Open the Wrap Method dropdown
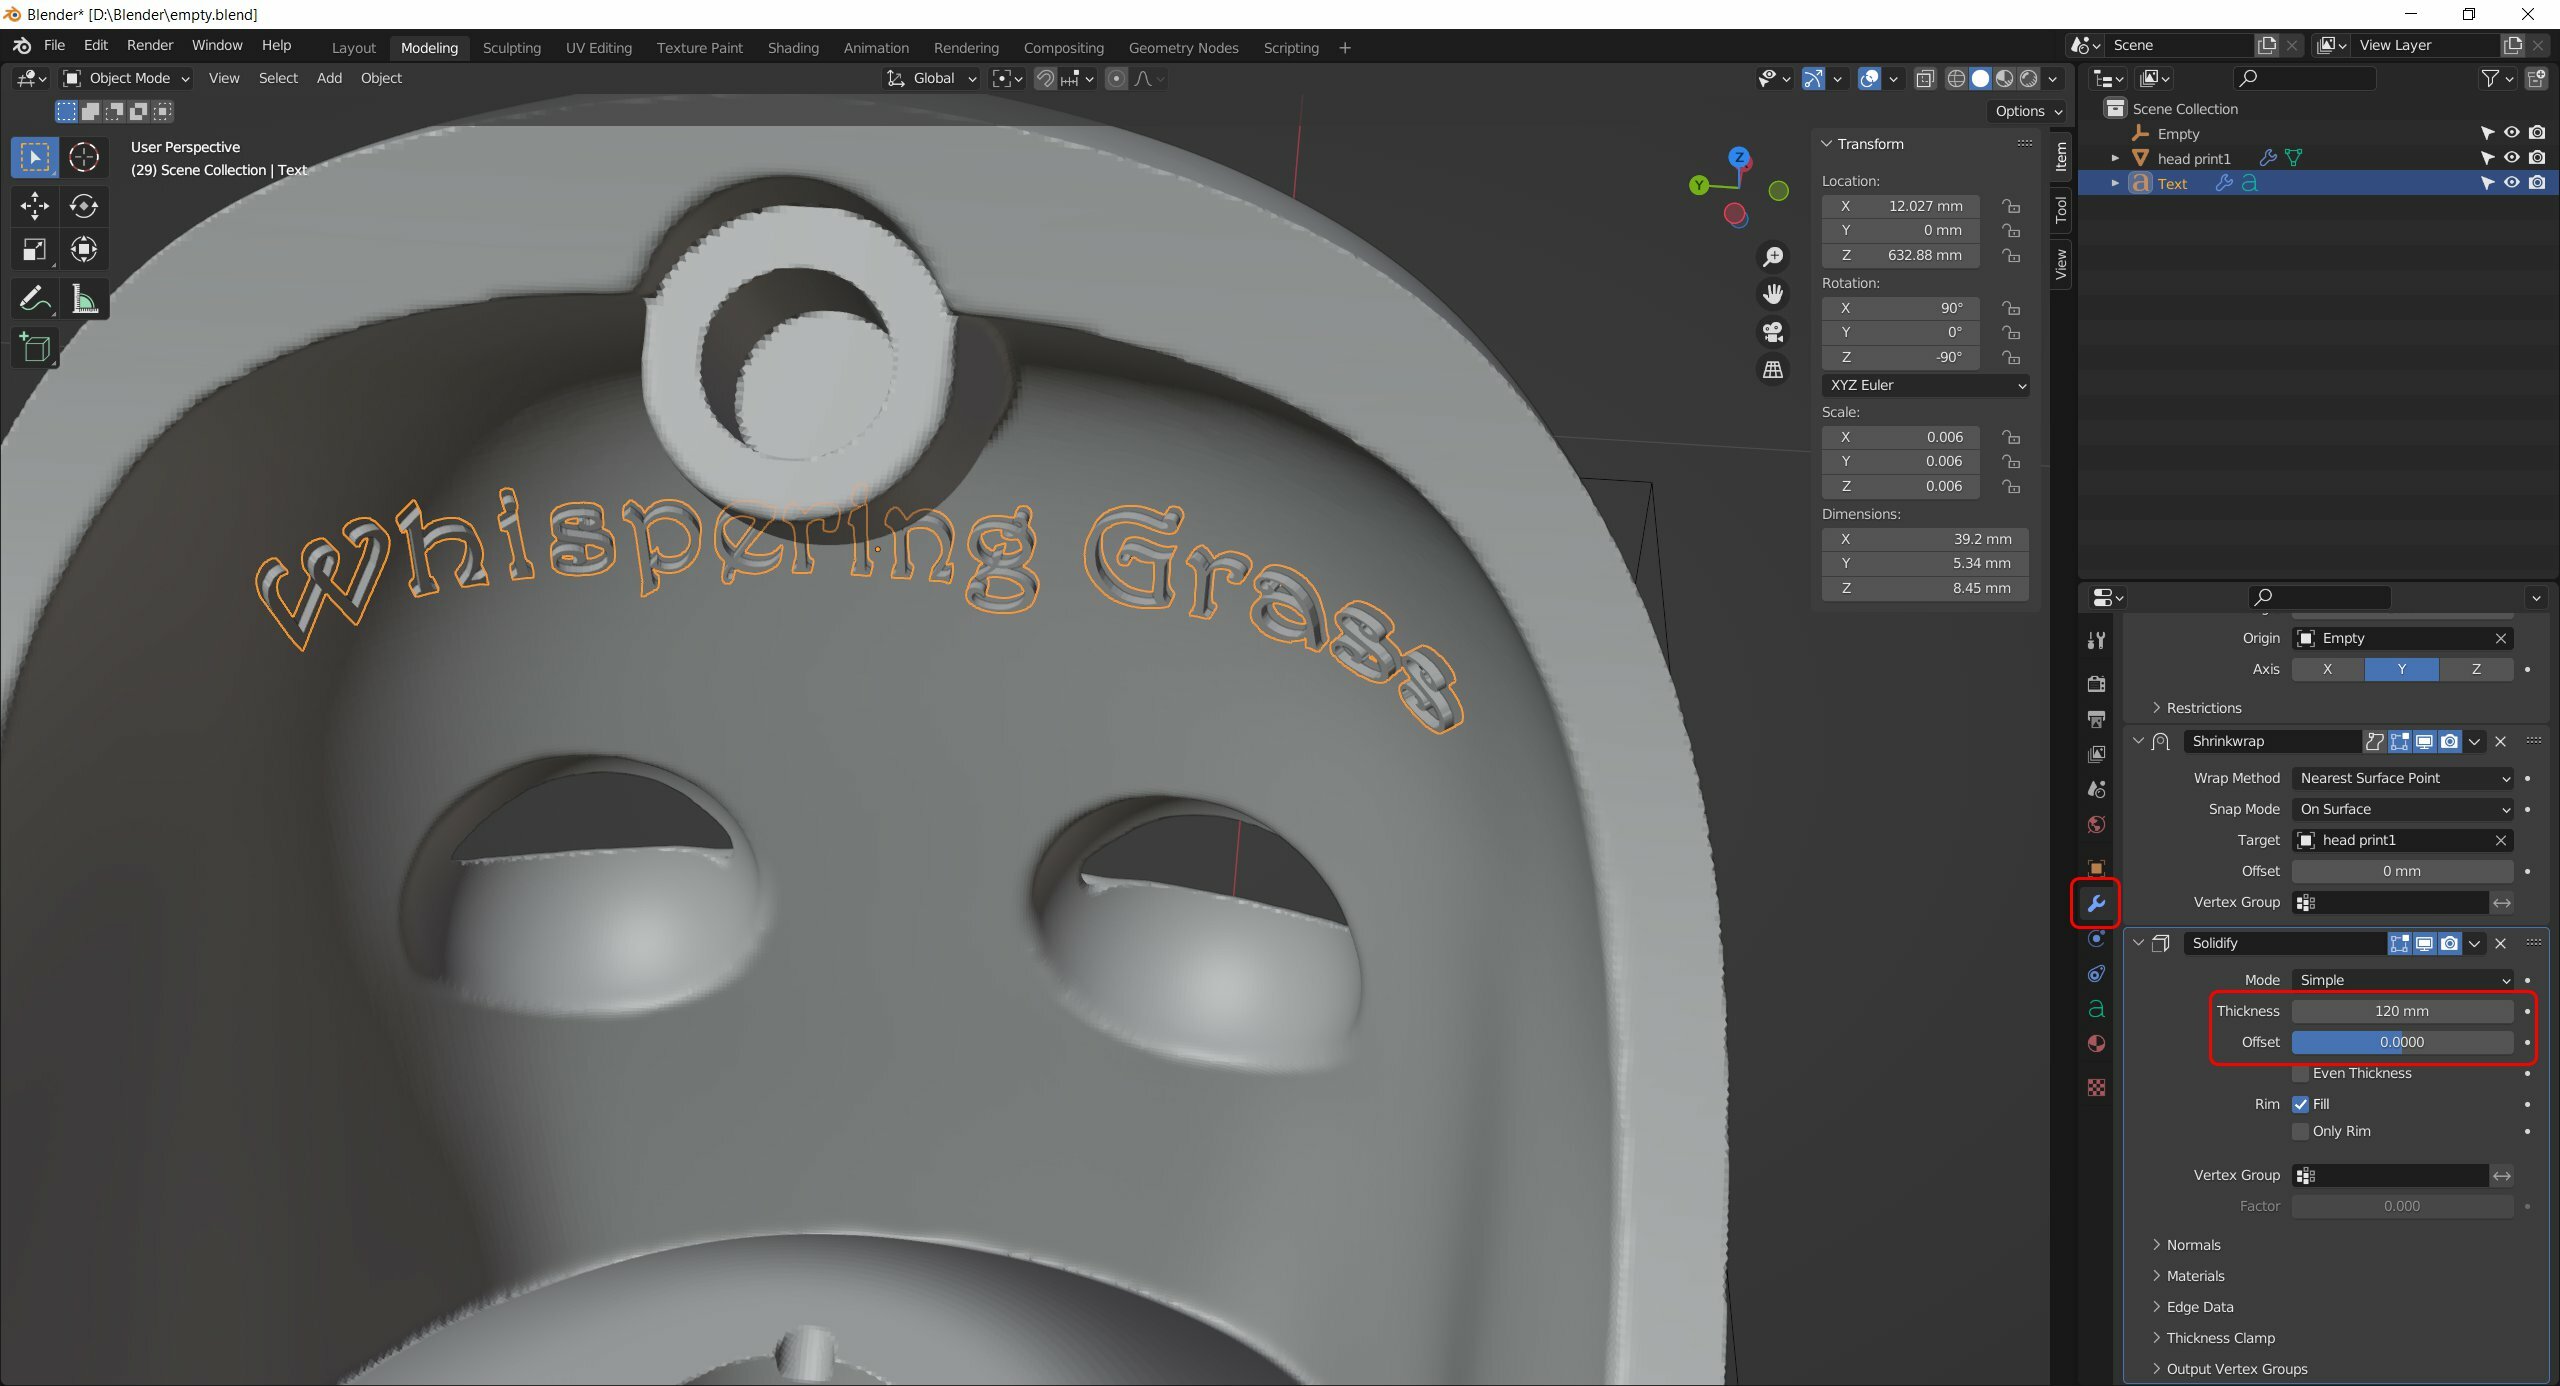 coord(2402,778)
